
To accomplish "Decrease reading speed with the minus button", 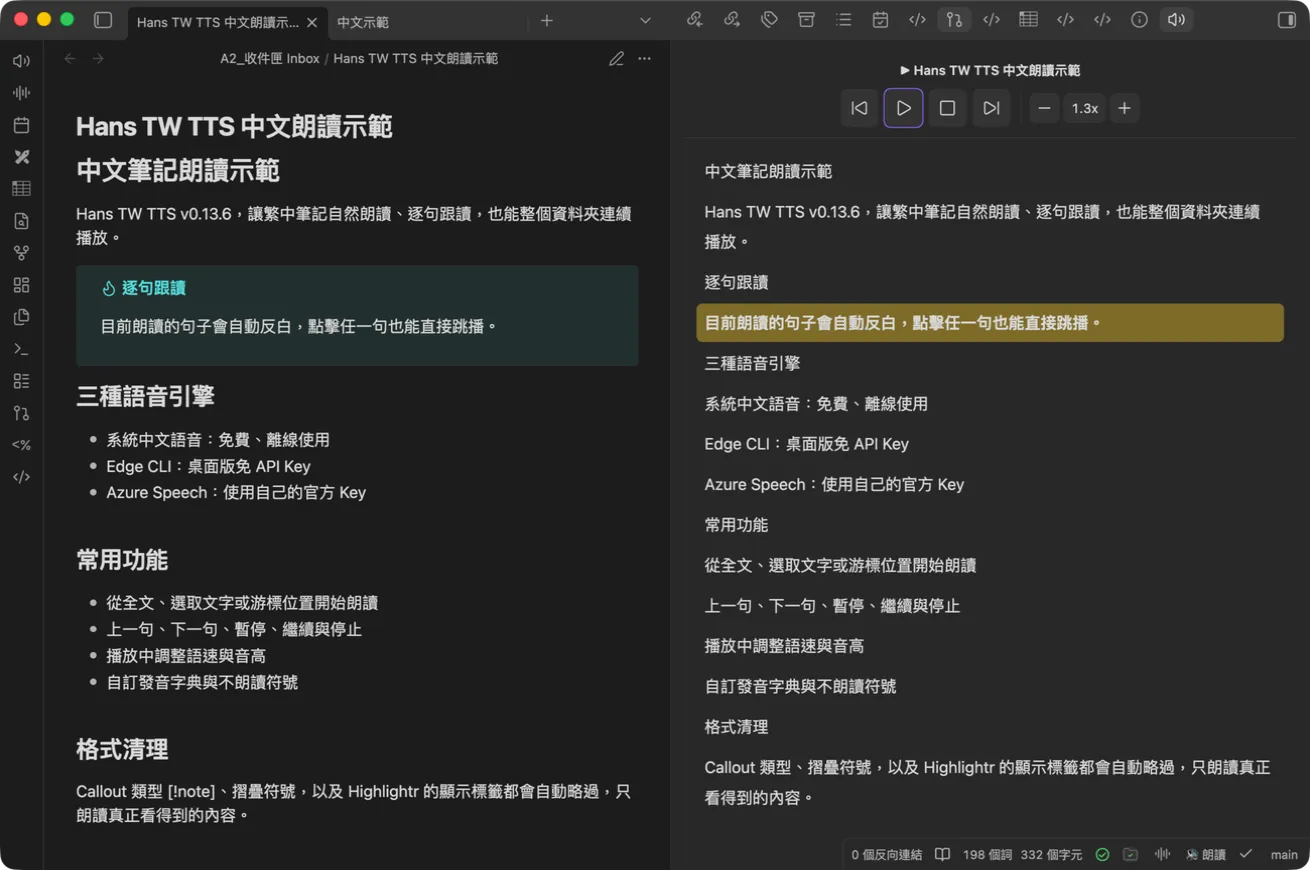I will (x=1044, y=108).
